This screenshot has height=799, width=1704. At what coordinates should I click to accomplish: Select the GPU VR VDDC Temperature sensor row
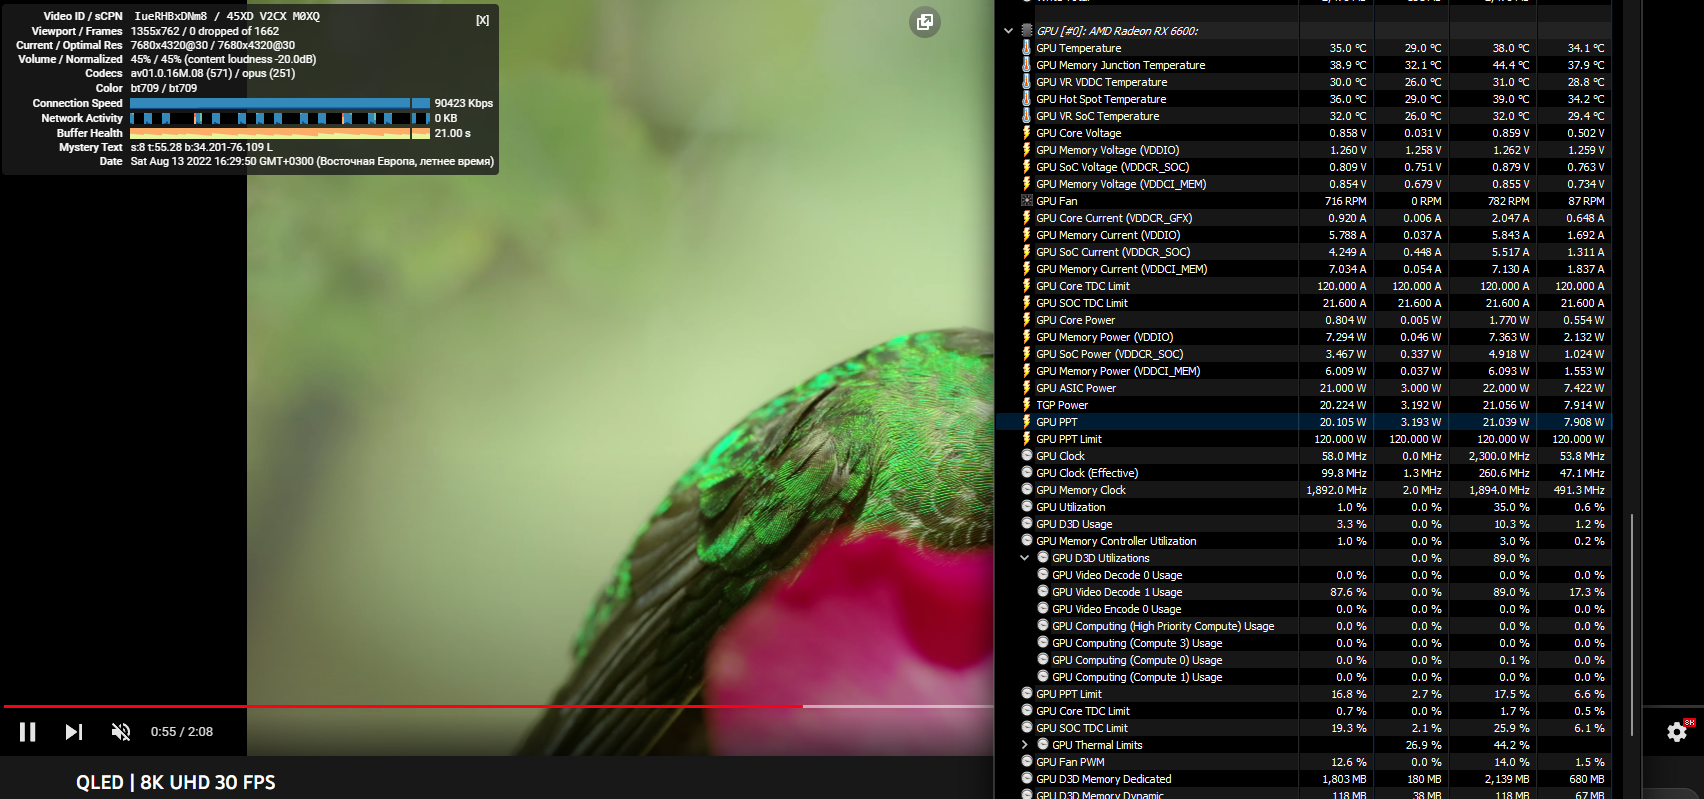pos(1304,82)
